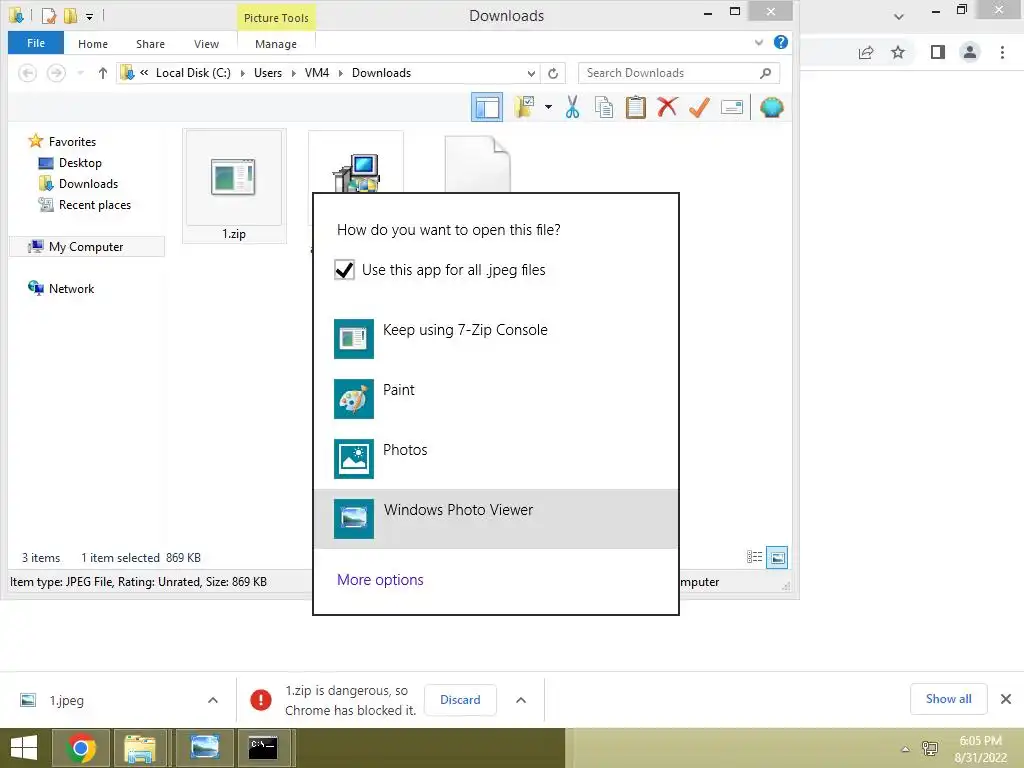The width and height of the screenshot is (1024, 768).
Task: Uncheck Use this app for all .jpeg files
Action: coord(344,270)
